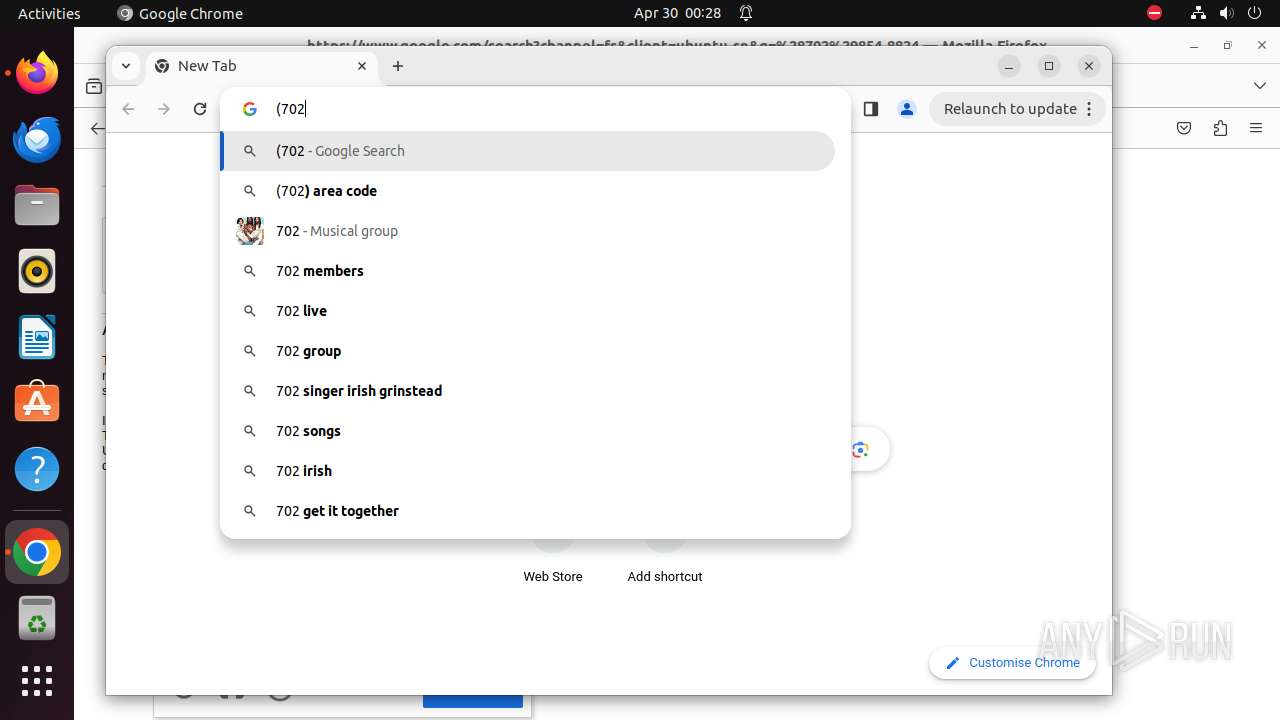Click Customise Chrome button
The width and height of the screenshot is (1280, 720).
click(1012, 663)
